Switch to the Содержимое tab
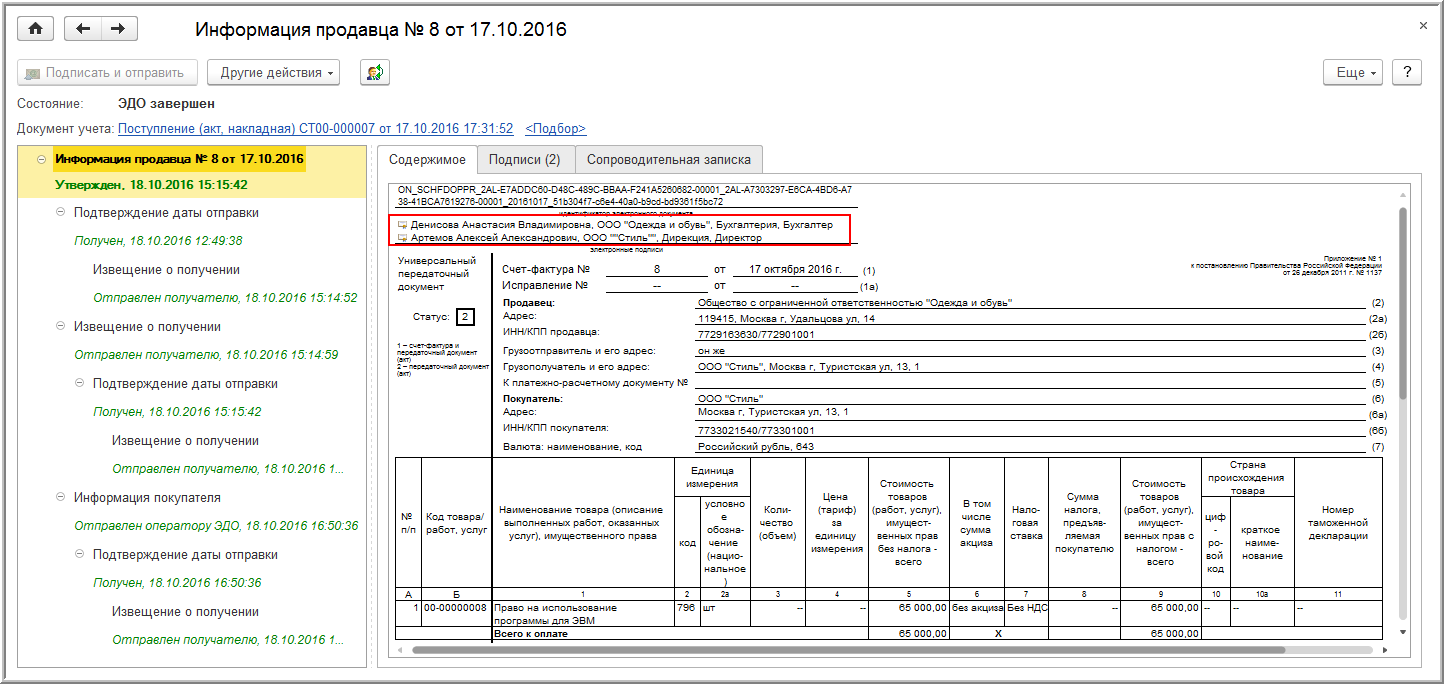Screen dimensions: 1444x684 (x=427, y=159)
